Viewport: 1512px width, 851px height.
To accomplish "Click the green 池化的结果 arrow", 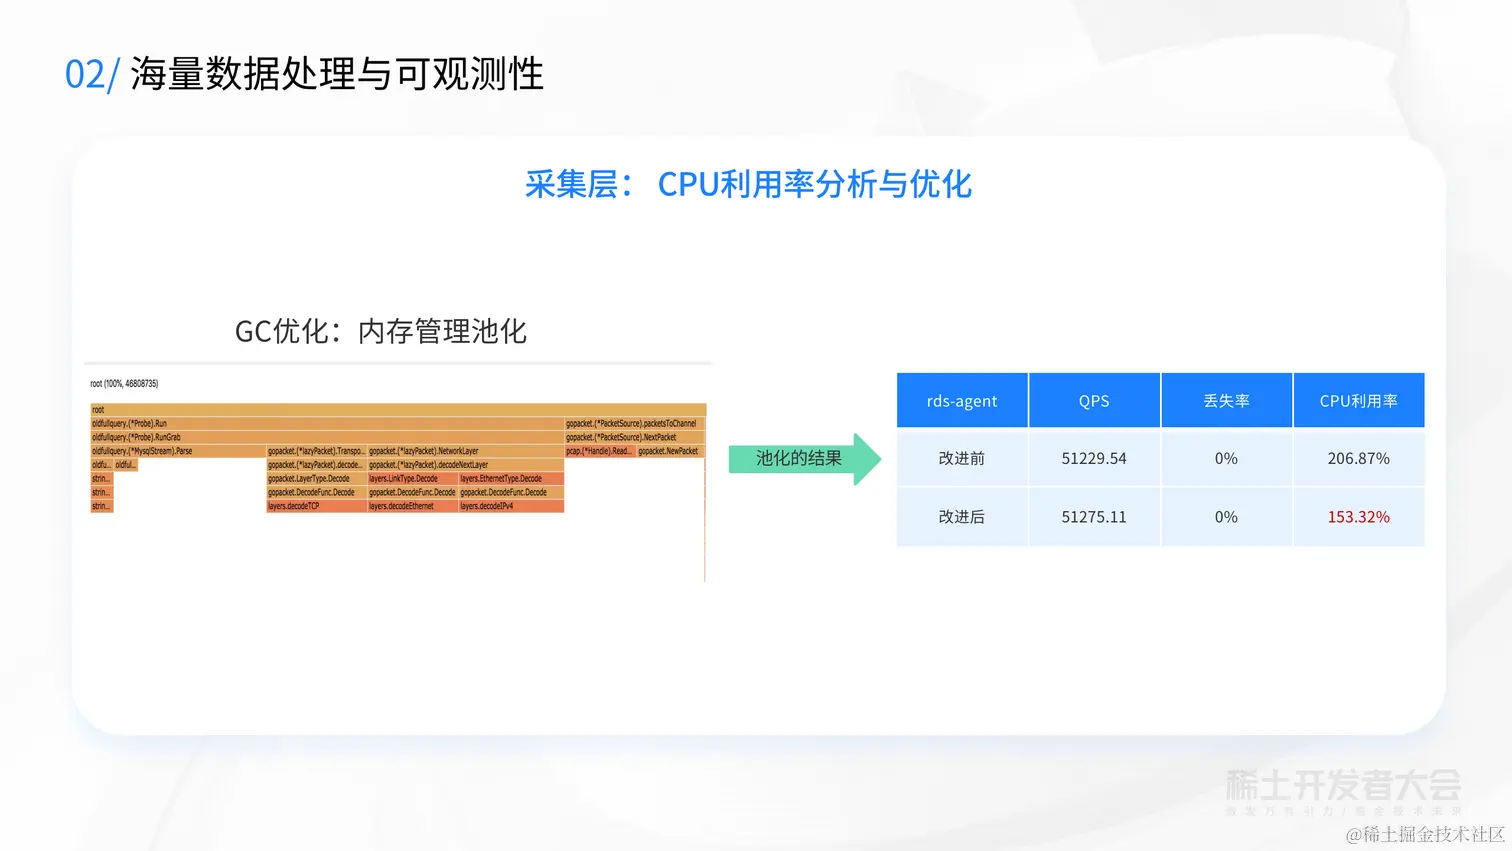I will point(804,459).
